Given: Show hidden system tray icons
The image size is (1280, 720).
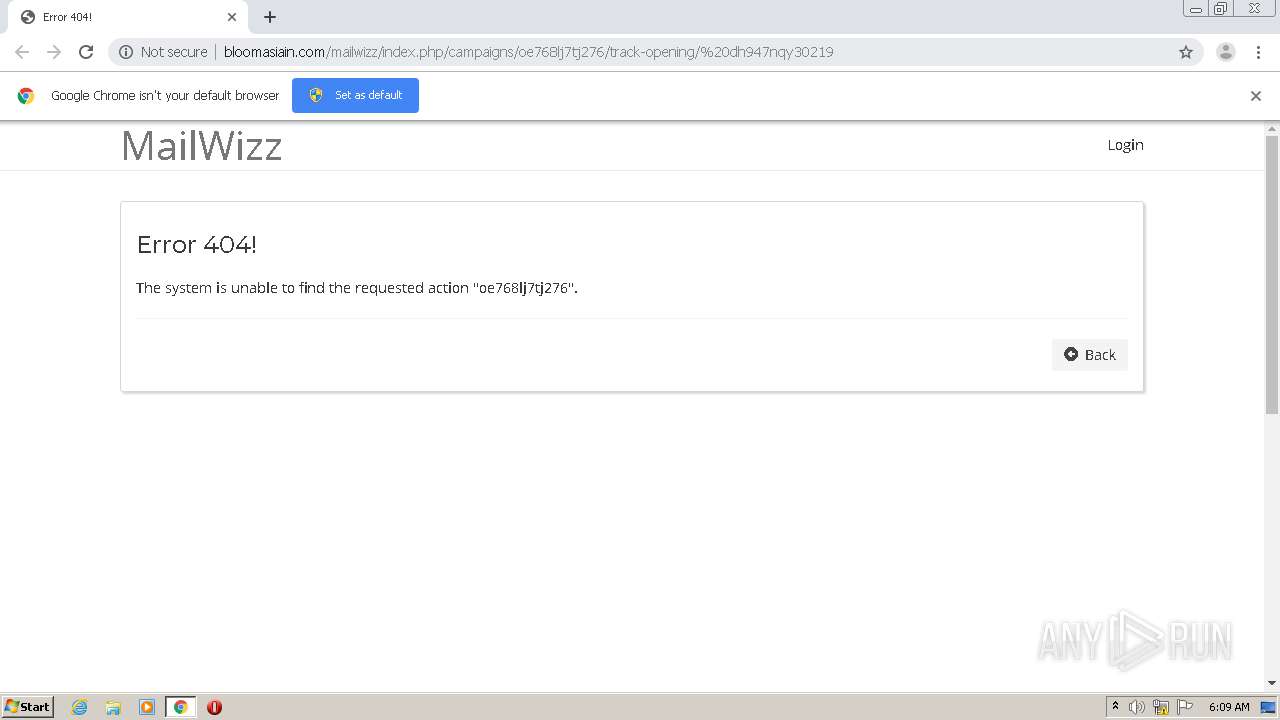Looking at the screenshot, I should pyautogui.click(x=1115, y=707).
